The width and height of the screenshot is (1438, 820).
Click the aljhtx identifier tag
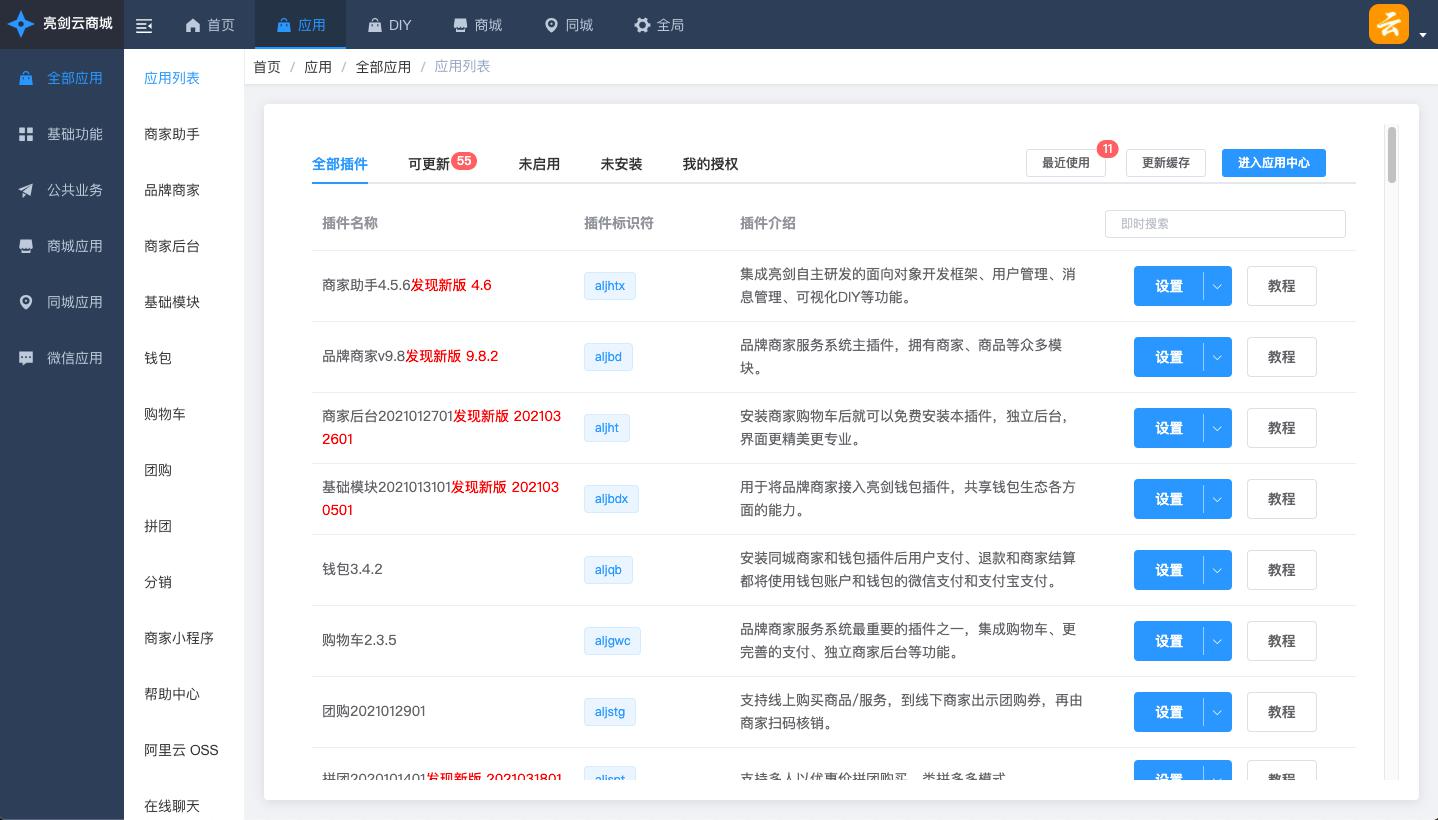point(610,286)
